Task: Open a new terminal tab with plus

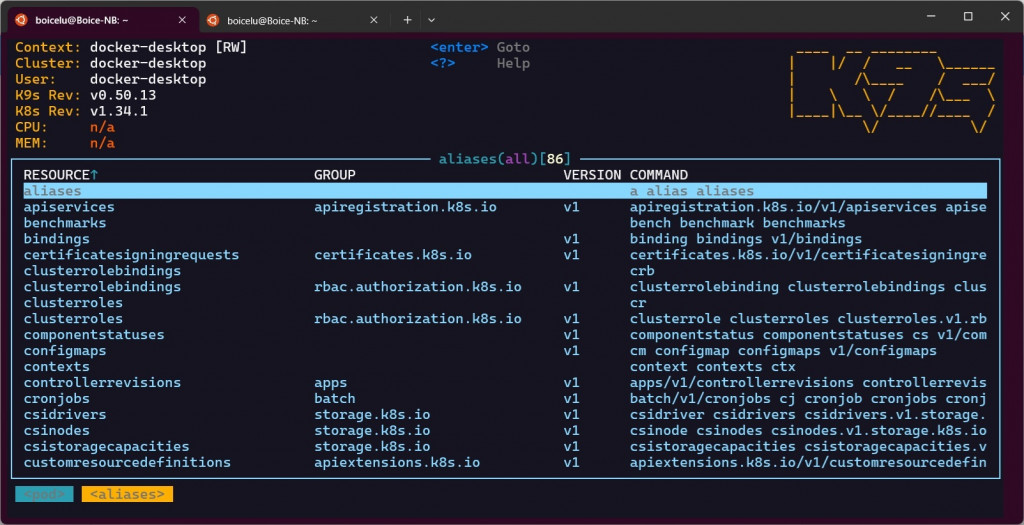Action: click(408, 20)
